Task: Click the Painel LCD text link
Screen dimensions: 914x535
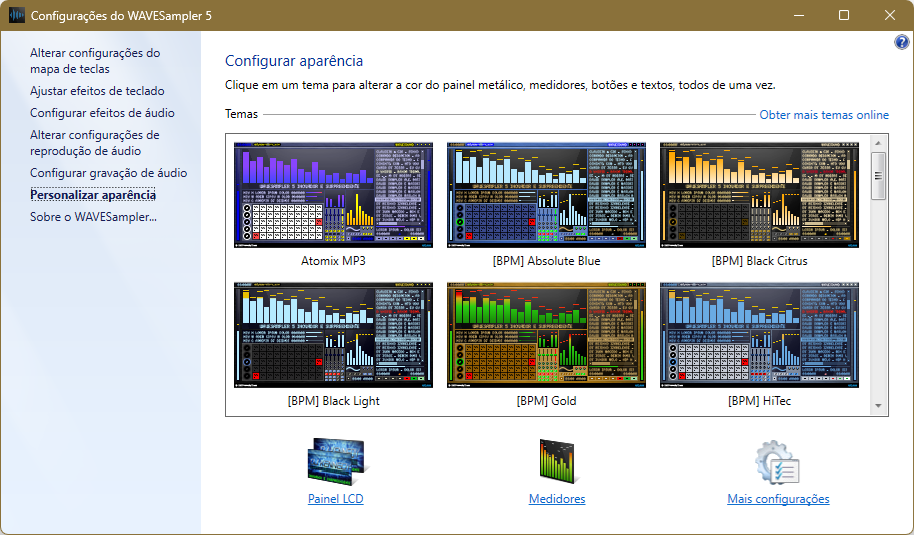Action: 336,499
